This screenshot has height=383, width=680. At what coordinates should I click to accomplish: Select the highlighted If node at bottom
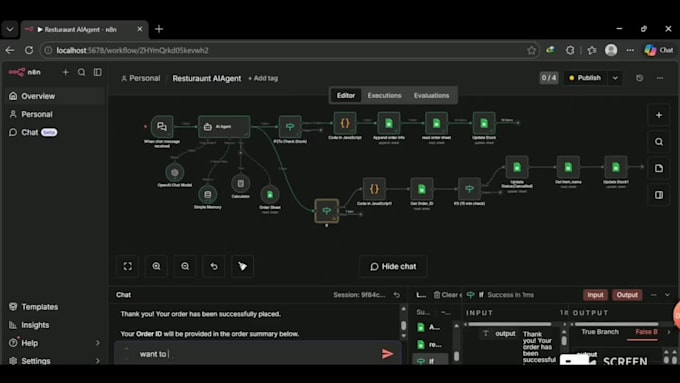(327, 211)
